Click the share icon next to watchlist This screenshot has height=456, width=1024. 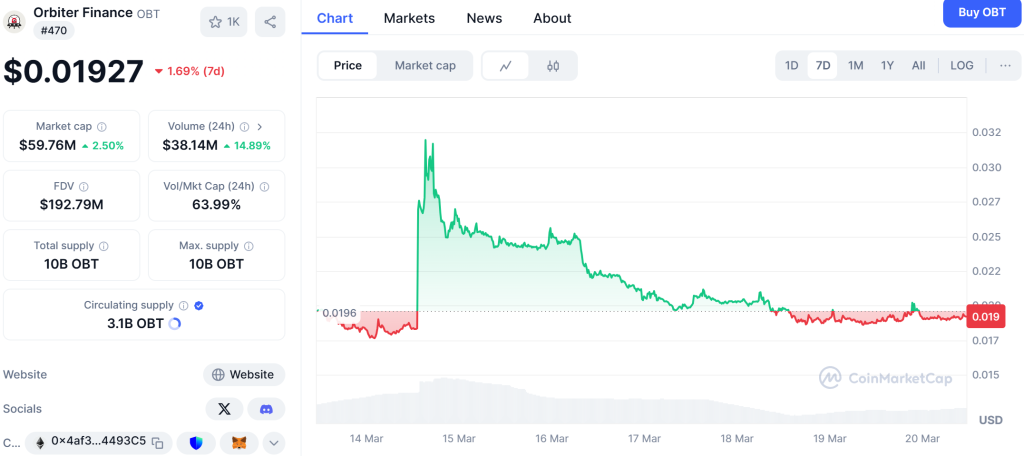[269, 21]
